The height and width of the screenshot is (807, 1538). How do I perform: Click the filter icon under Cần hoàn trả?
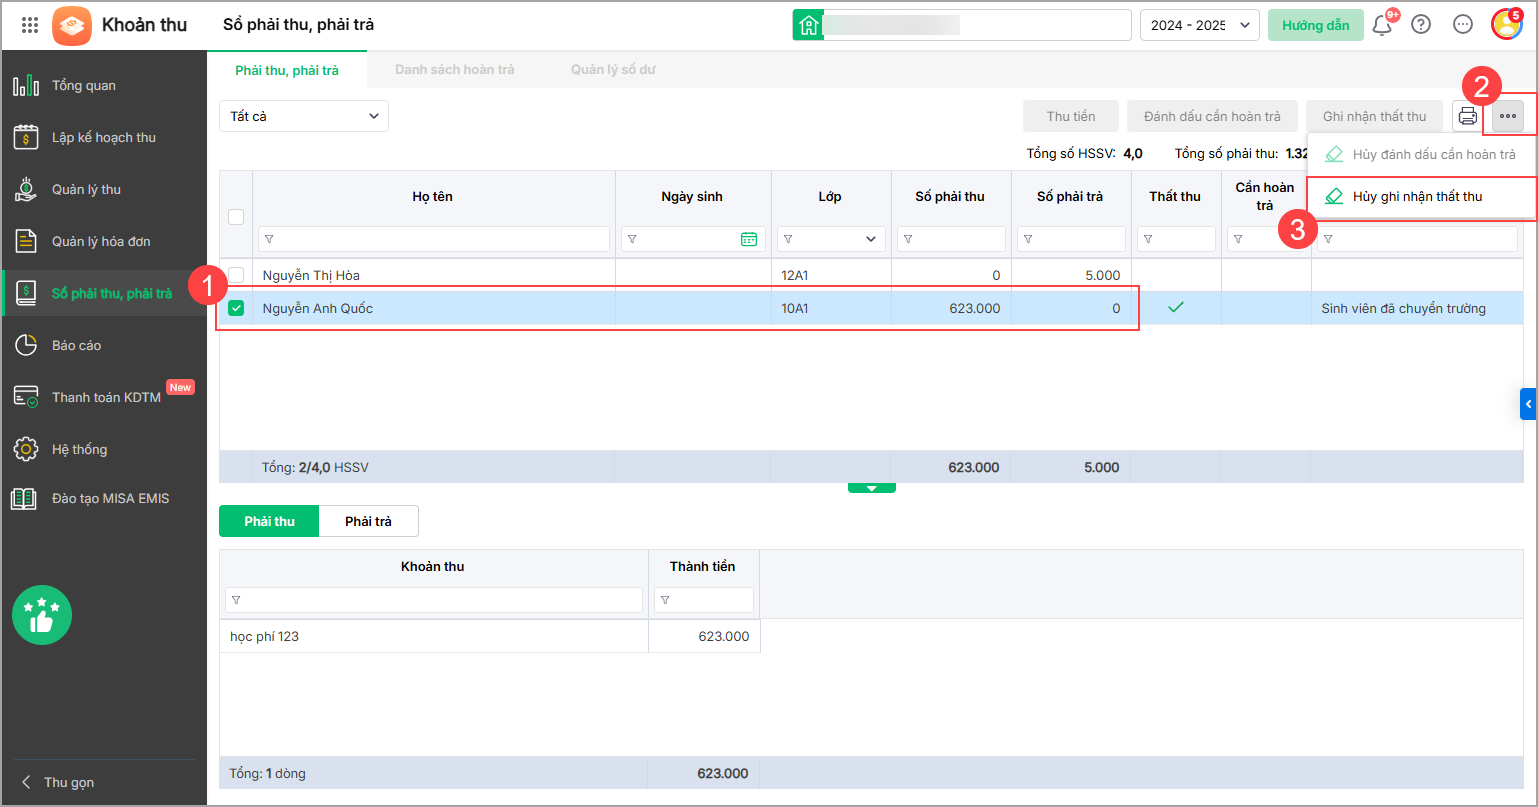point(1237,239)
